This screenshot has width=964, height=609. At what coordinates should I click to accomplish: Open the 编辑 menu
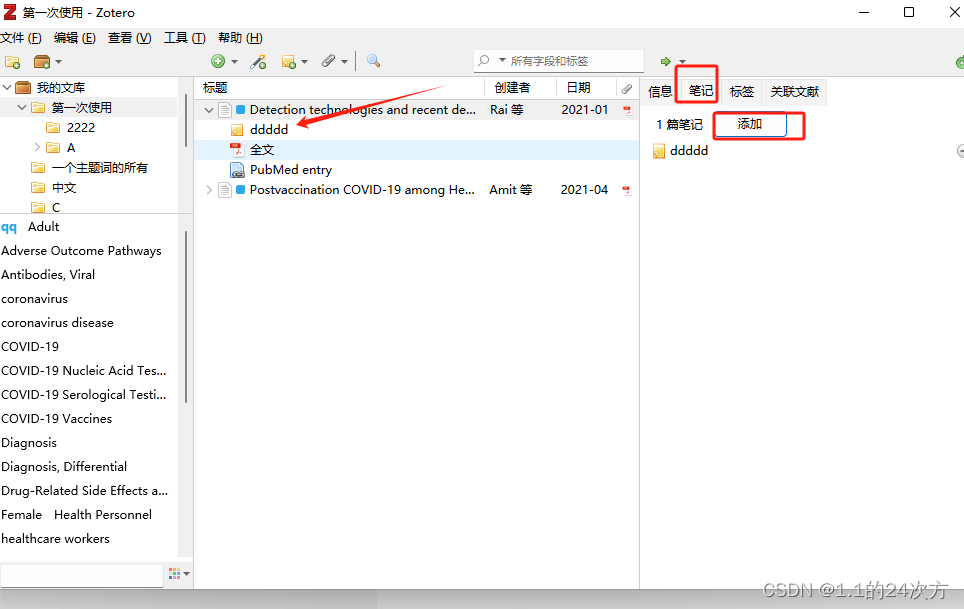coord(74,38)
